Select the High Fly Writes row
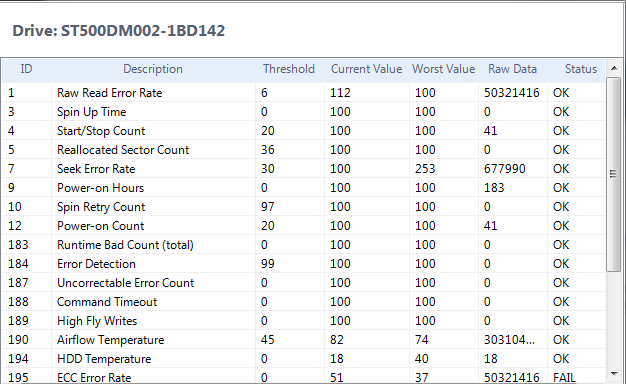Image resolution: width=626 pixels, height=384 pixels. coord(303,321)
